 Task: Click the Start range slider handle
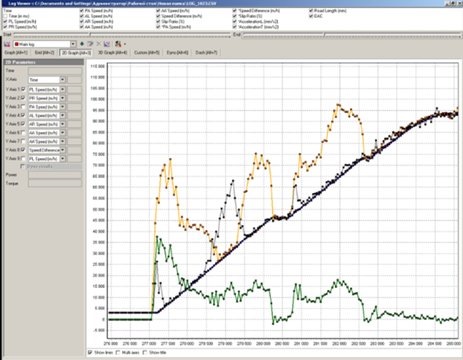coord(90,35)
